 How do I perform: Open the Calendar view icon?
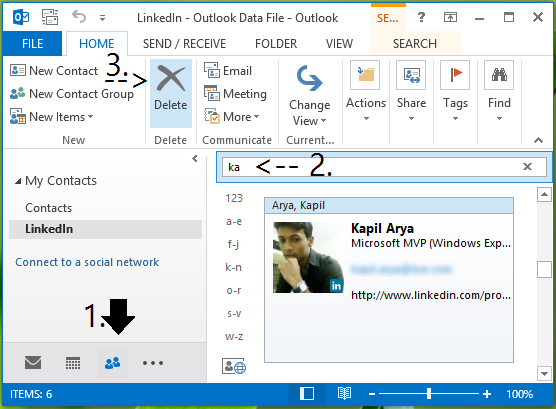[73, 363]
